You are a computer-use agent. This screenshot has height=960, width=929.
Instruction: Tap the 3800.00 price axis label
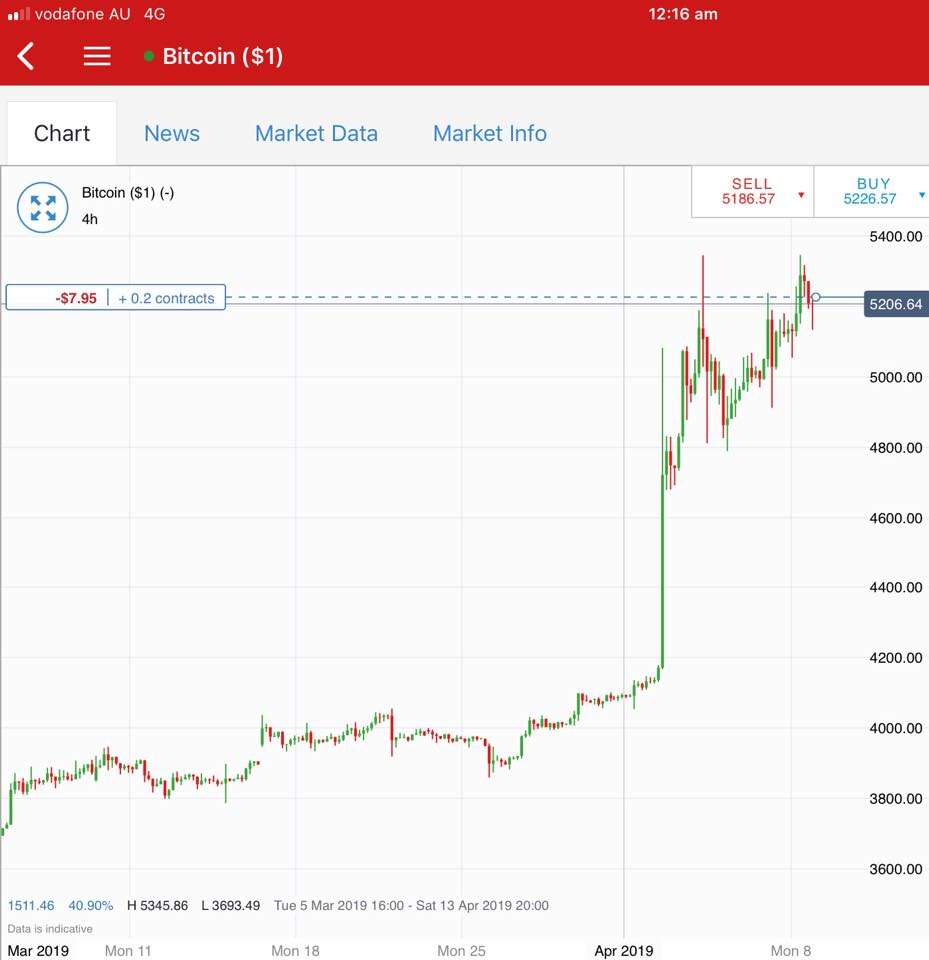point(895,798)
